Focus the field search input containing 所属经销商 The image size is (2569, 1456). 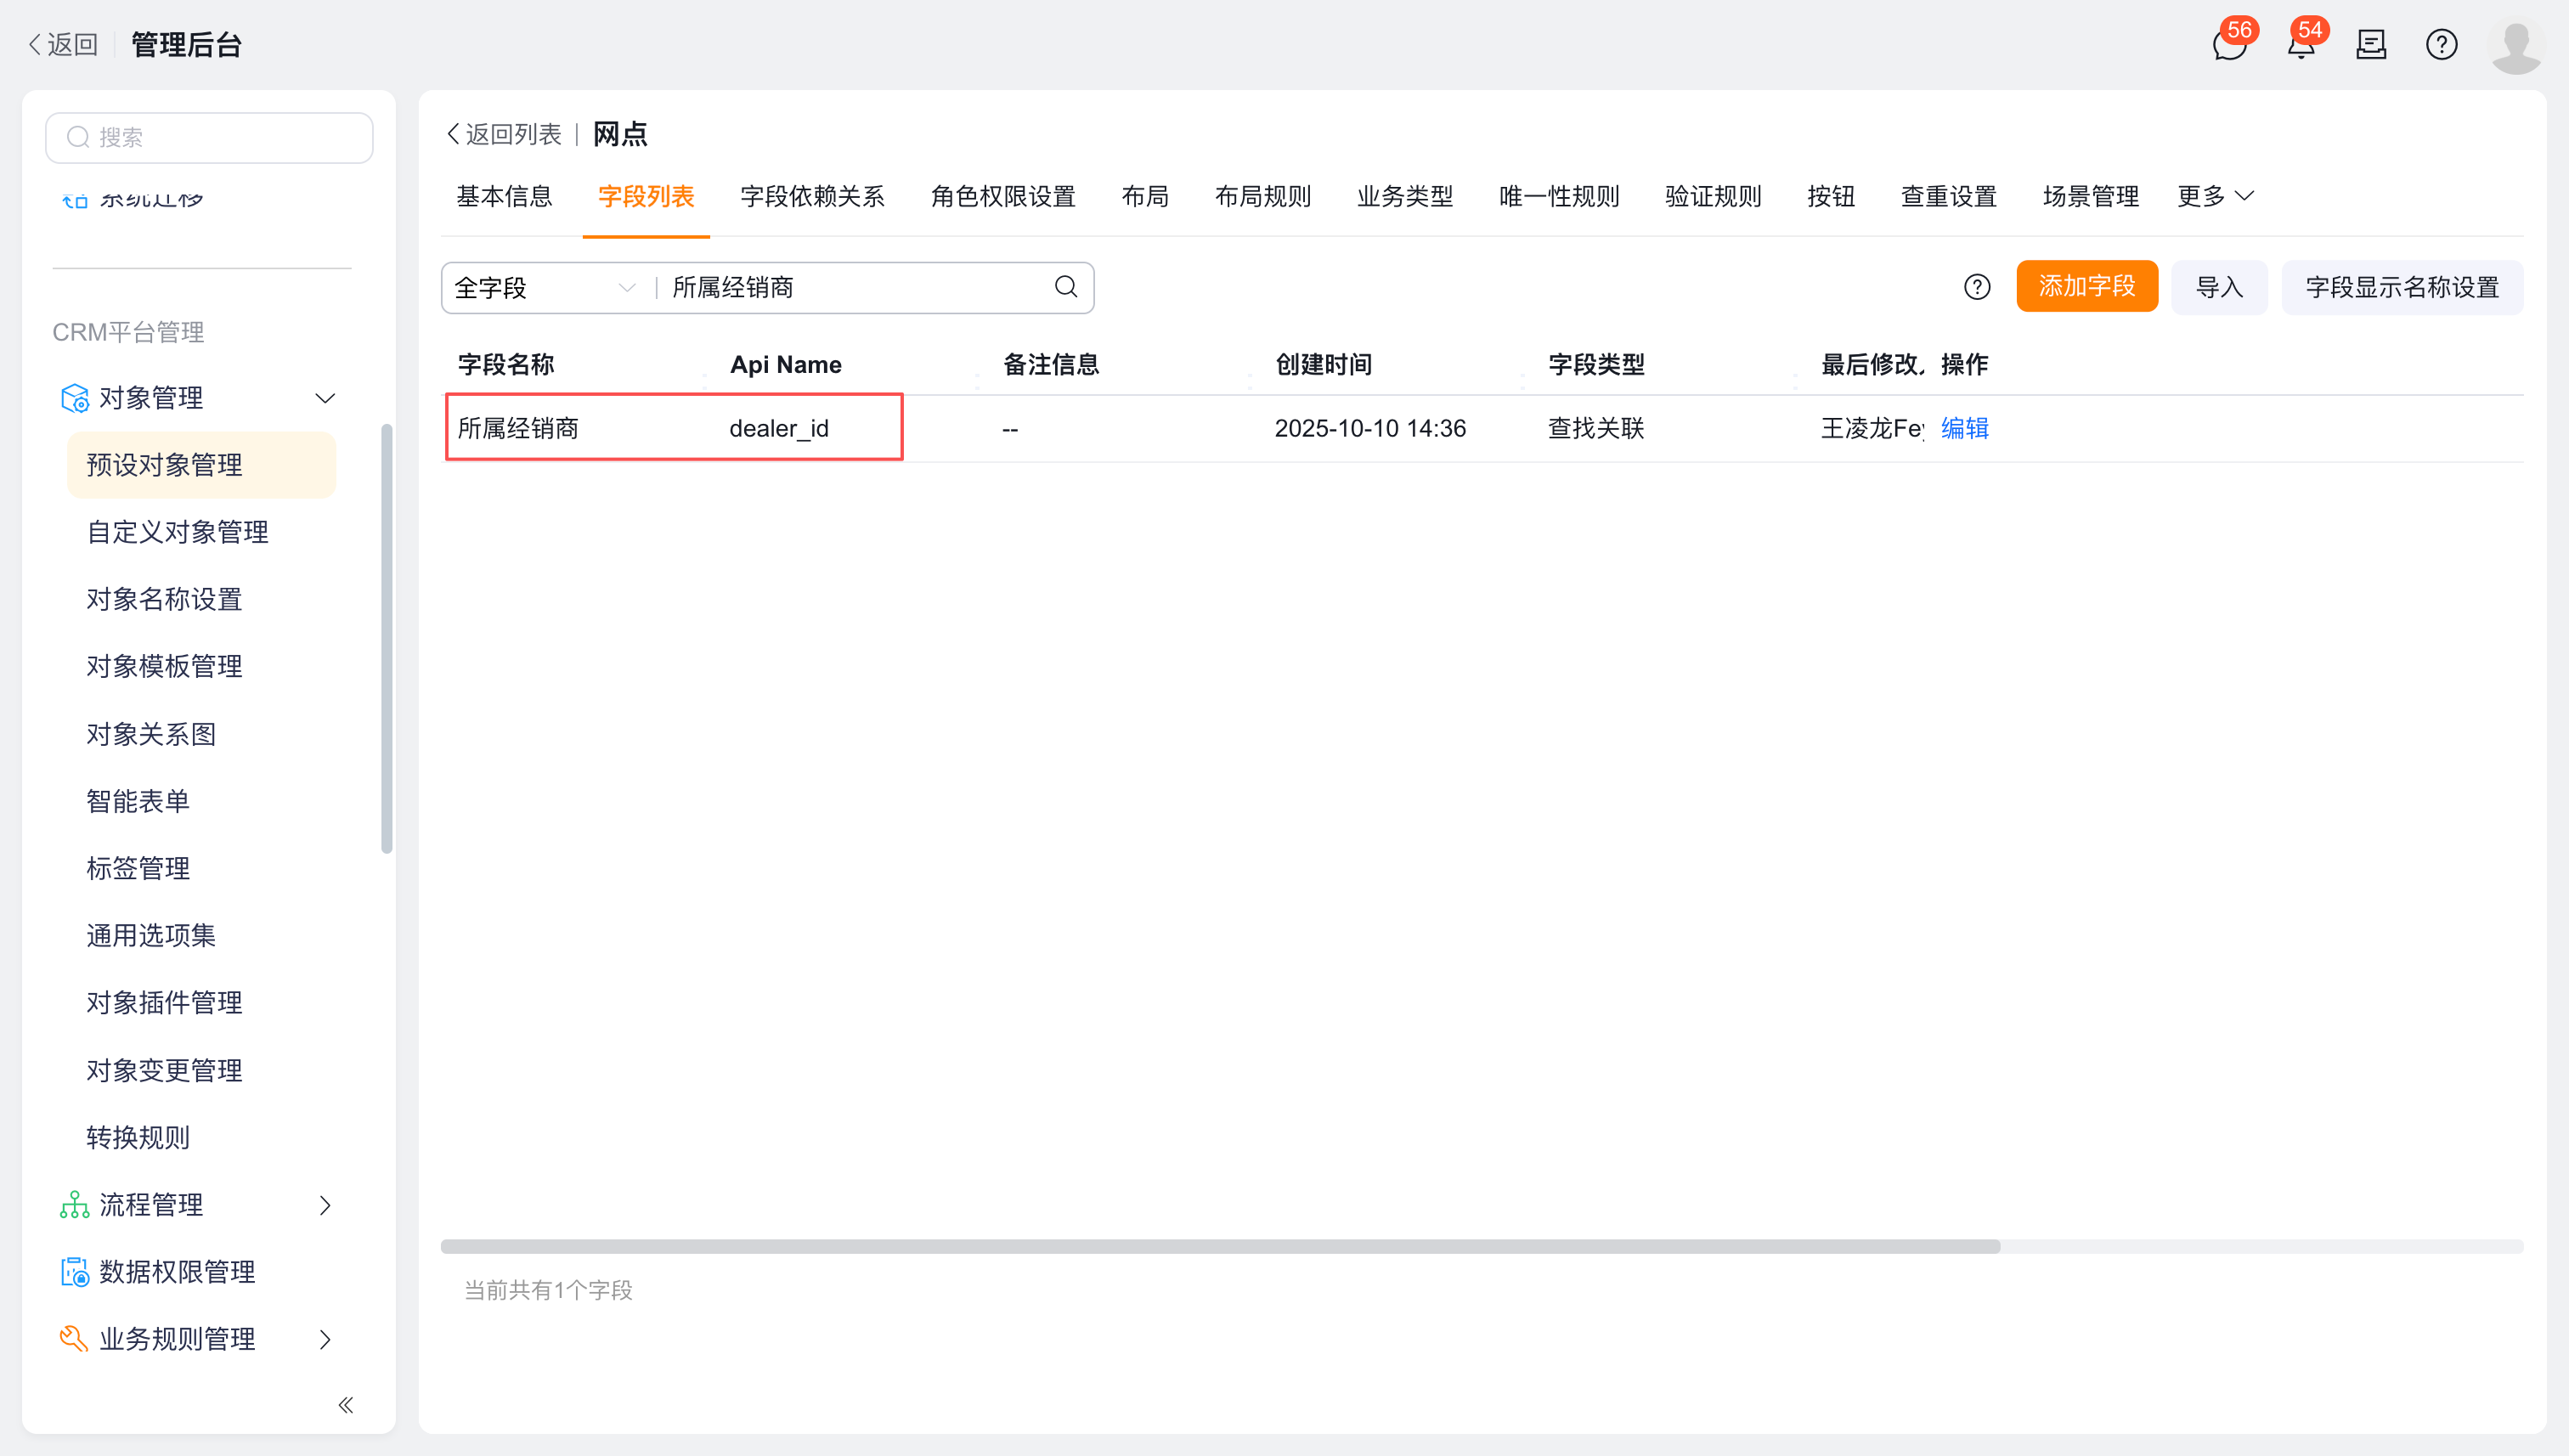click(856, 288)
